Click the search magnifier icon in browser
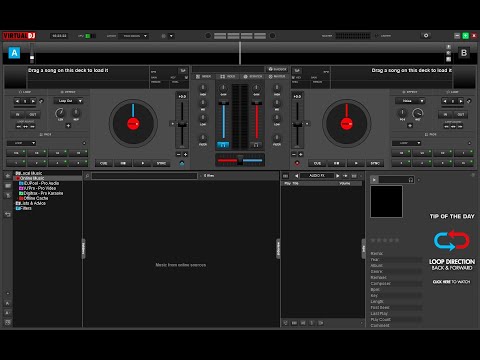Image resolution: width=480 pixels, height=360 pixels. [x=87, y=176]
